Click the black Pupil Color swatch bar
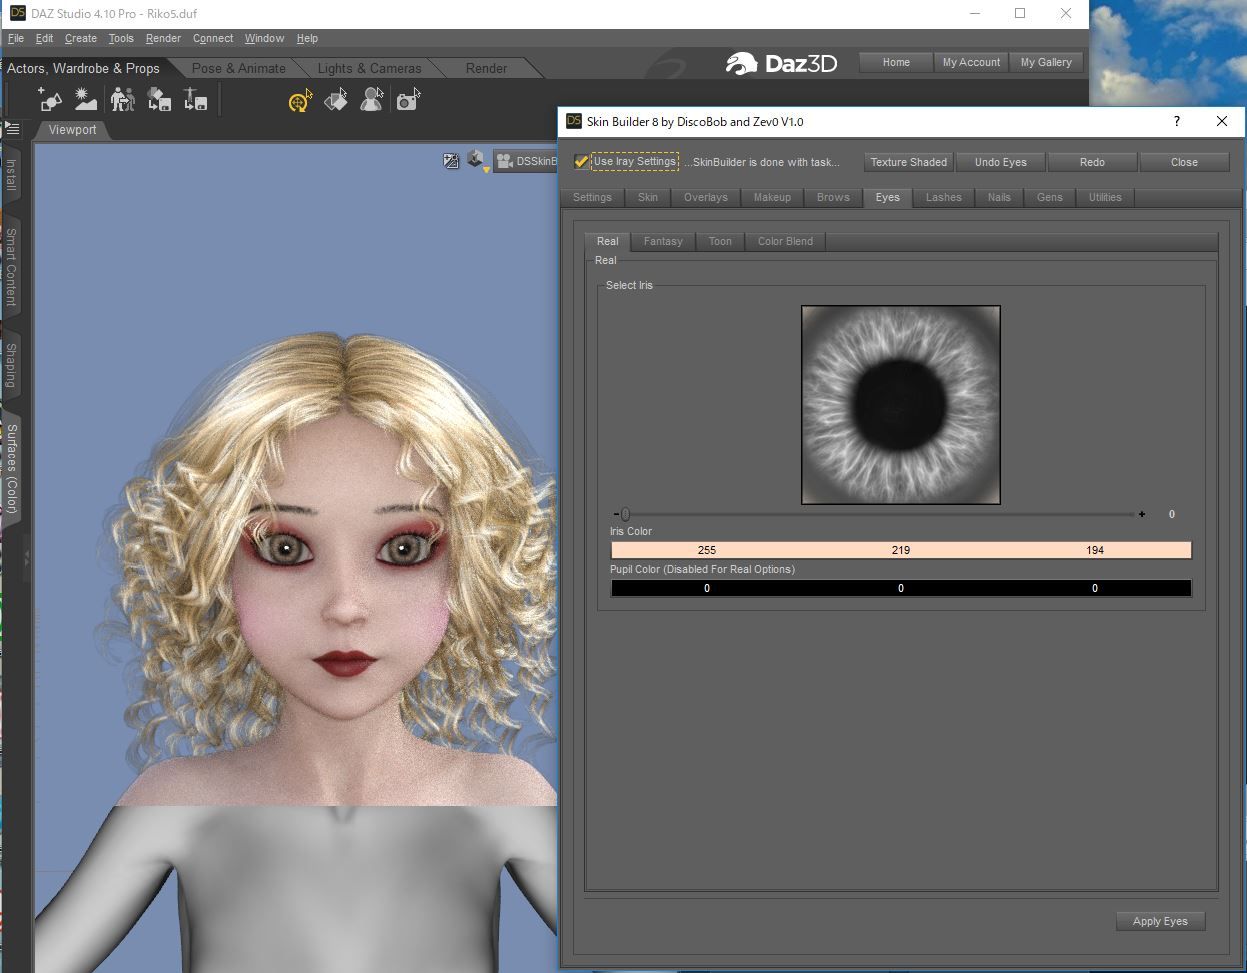Screen dimensions: 1247x973 tap(901, 588)
